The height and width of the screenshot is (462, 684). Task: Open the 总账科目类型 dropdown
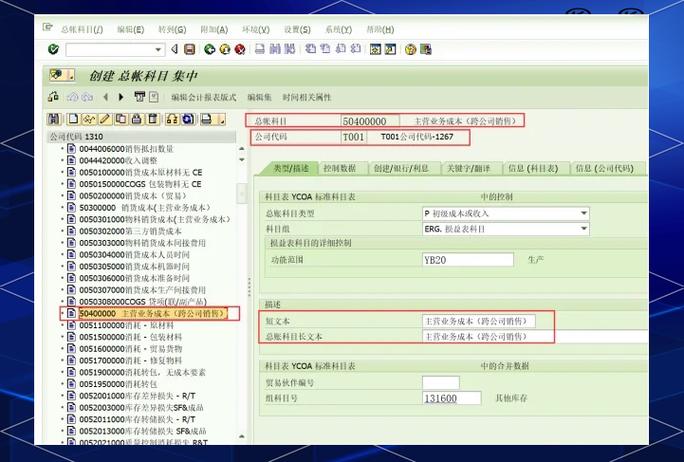583,213
